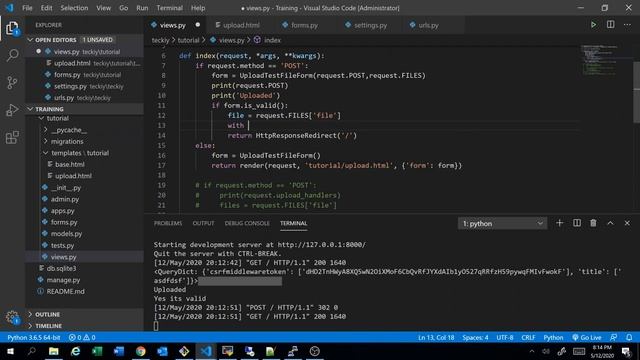Change encoding via UTF-8 status item
640x360 pixels.
pos(505,338)
